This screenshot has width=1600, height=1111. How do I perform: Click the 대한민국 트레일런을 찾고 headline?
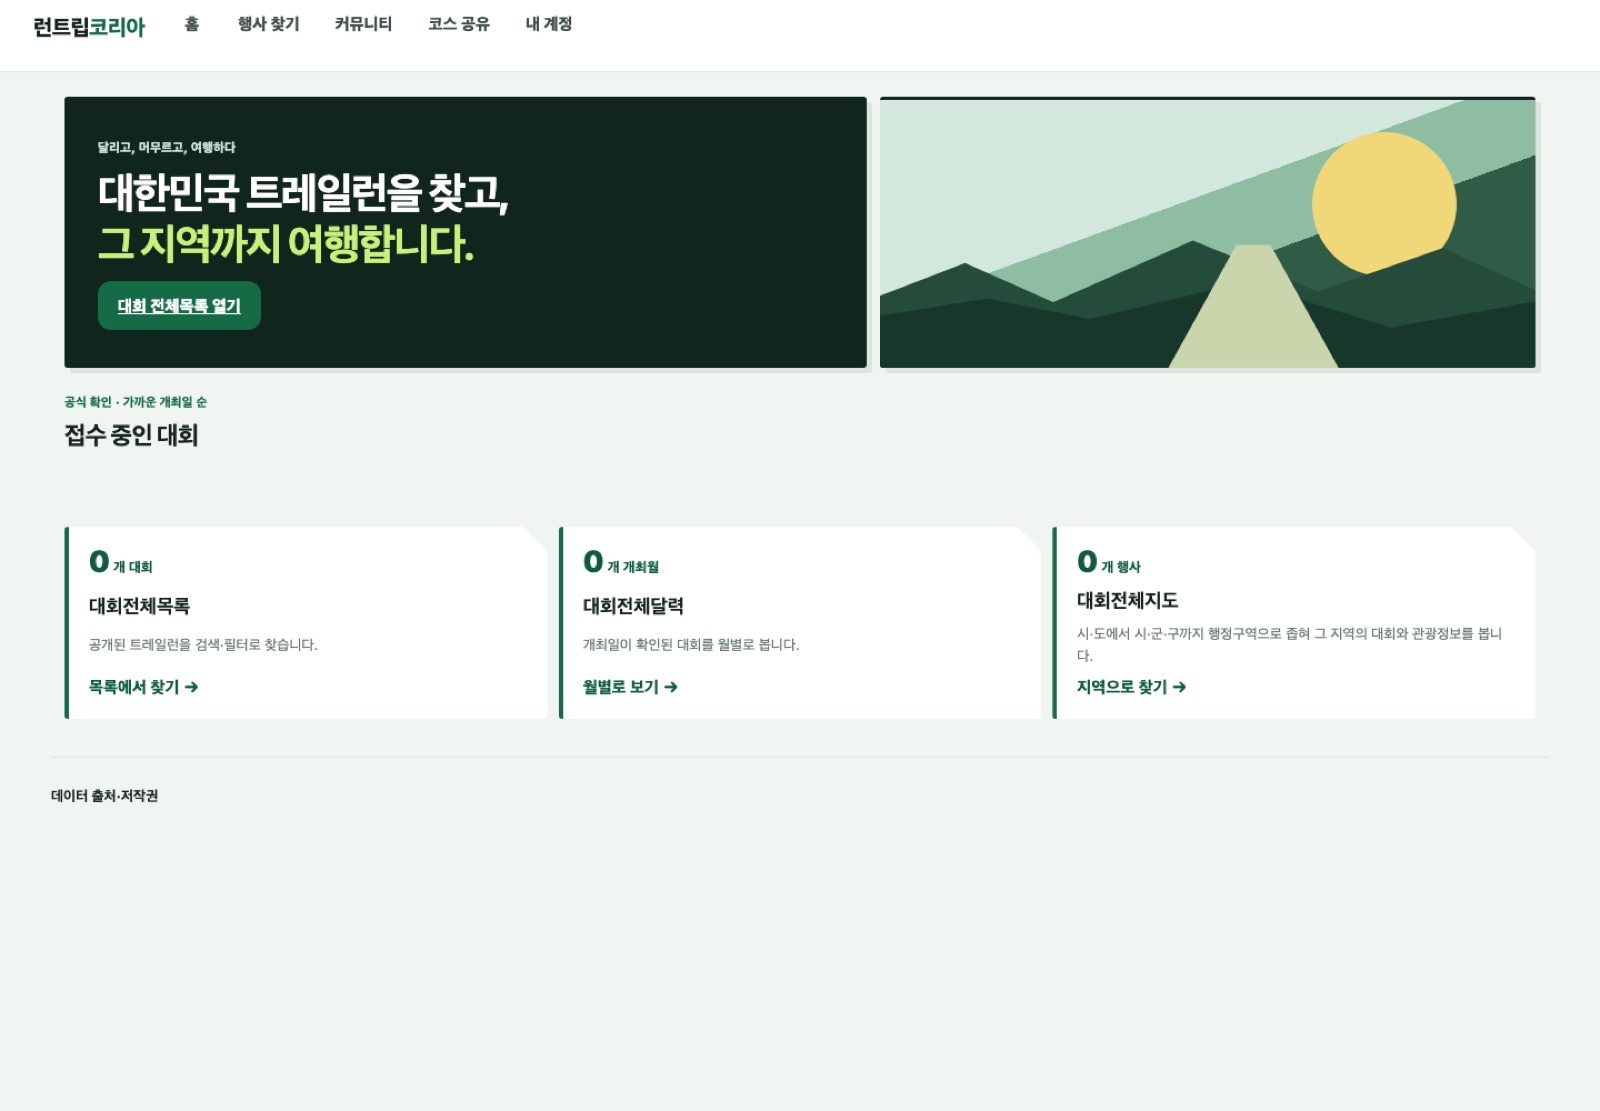tap(303, 192)
